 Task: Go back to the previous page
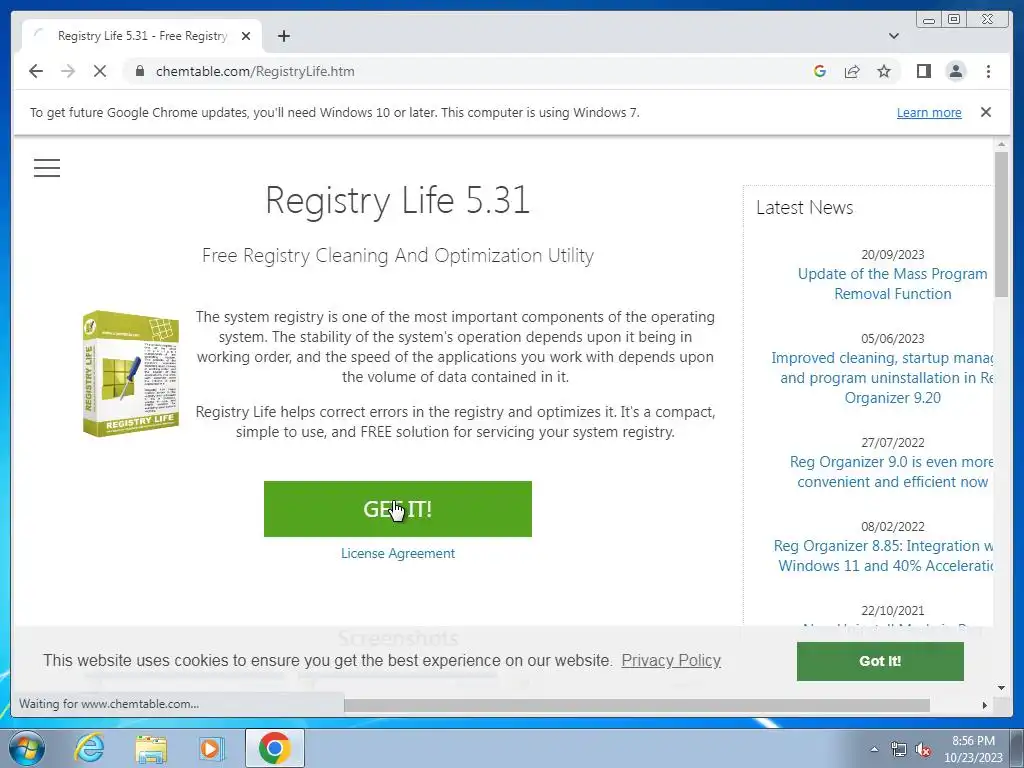(36, 71)
